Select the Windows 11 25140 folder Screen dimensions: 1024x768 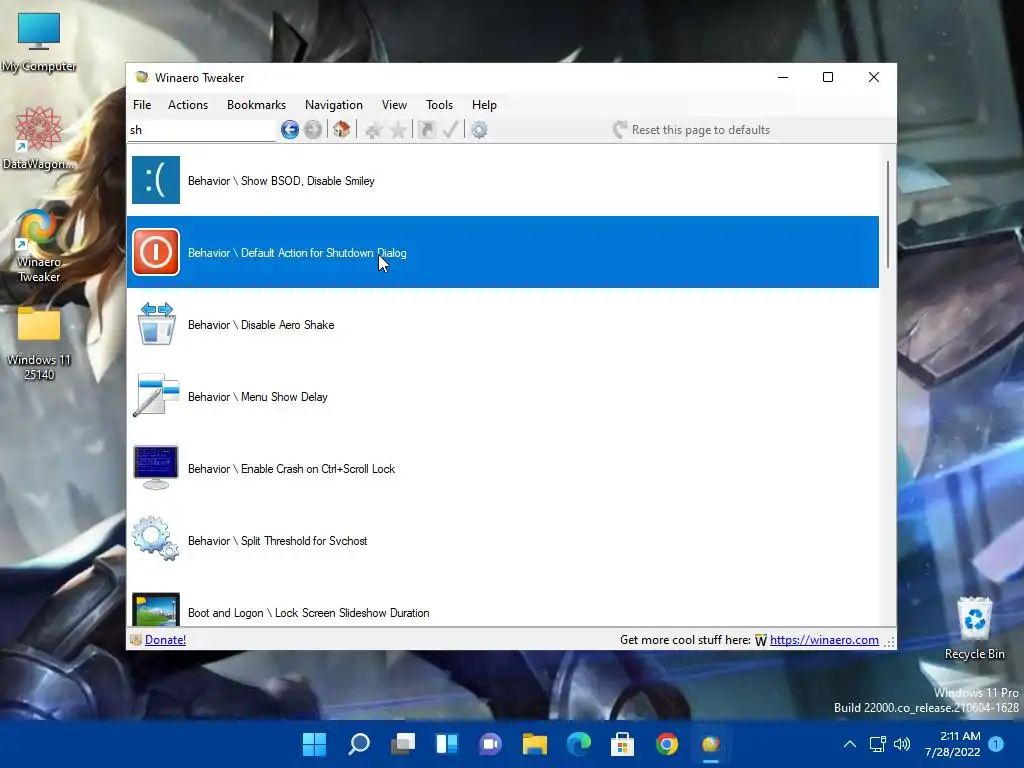coord(39,344)
